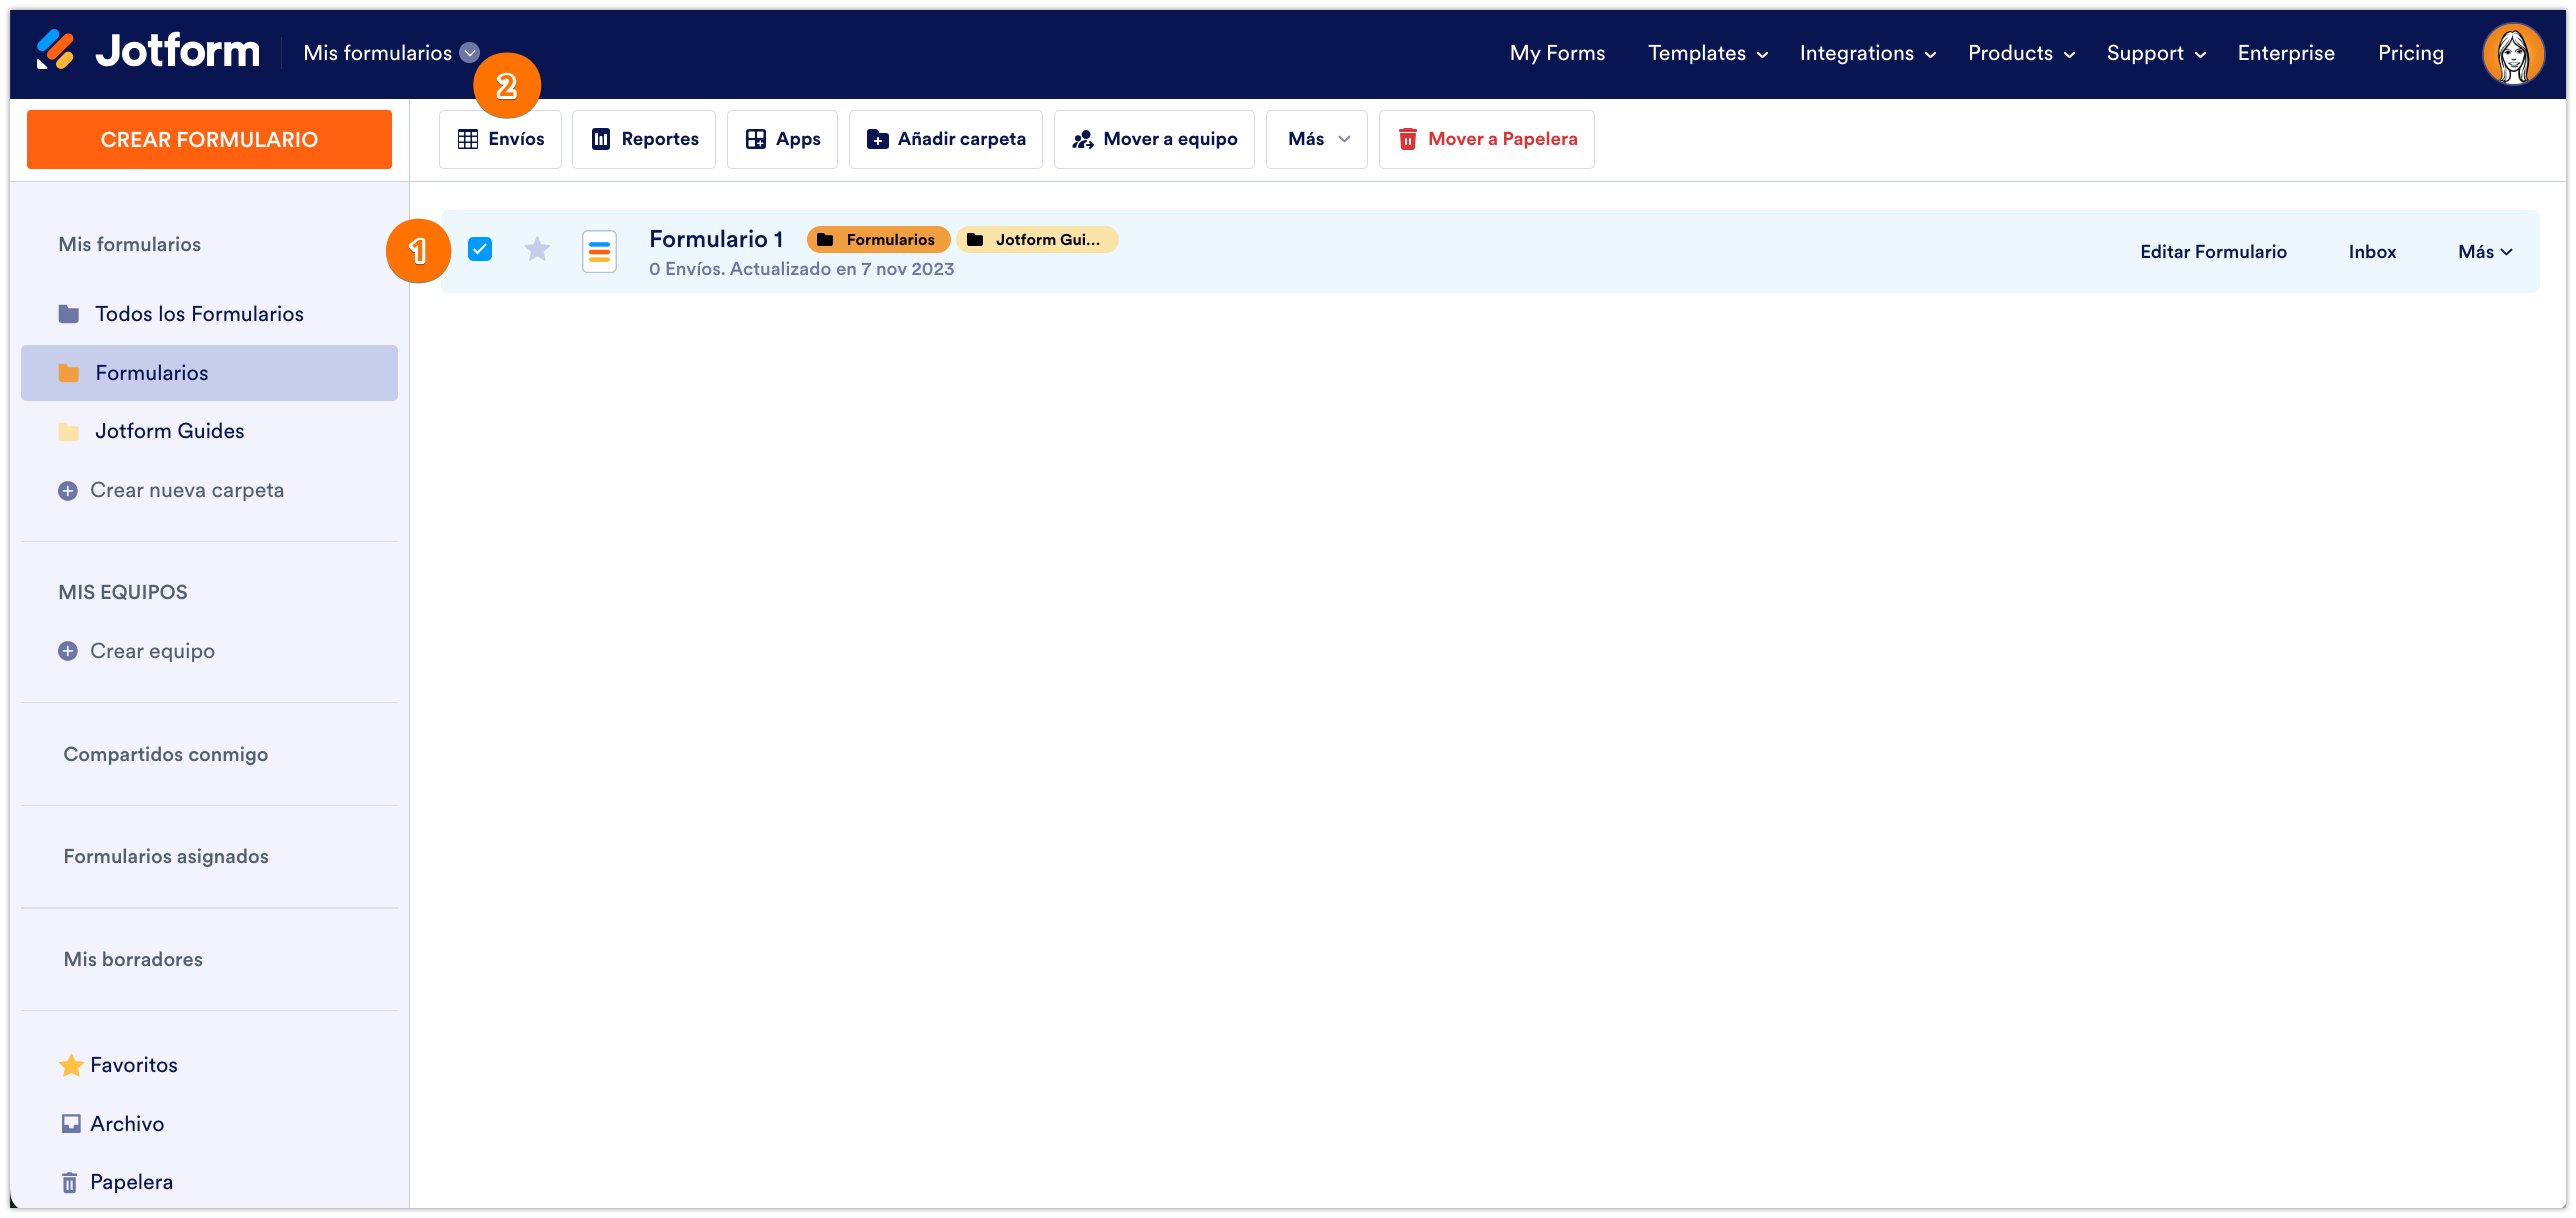Expand the Más menu on Formulario 1 row
The height and width of the screenshot is (1218, 2576).
click(x=2484, y=252)
